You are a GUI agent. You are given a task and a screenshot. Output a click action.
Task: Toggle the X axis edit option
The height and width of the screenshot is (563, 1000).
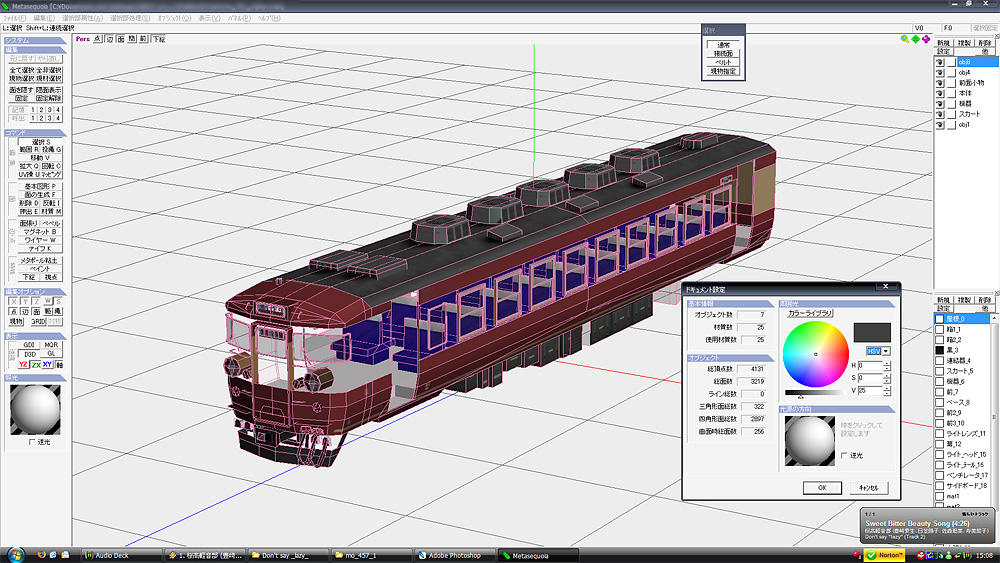pos(14,301)
